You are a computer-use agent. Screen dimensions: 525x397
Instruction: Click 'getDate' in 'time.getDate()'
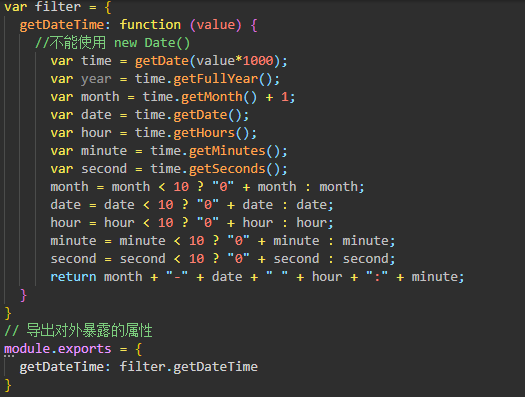click(x=200, y=115)
